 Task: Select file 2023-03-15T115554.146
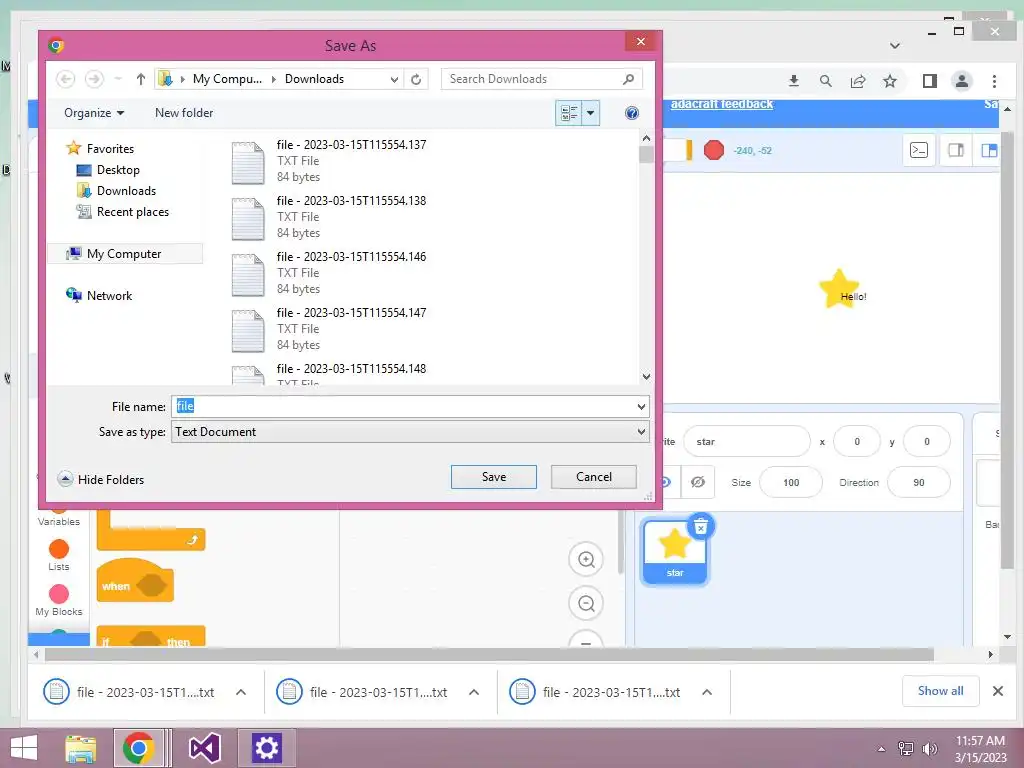(x=329, y=273)
